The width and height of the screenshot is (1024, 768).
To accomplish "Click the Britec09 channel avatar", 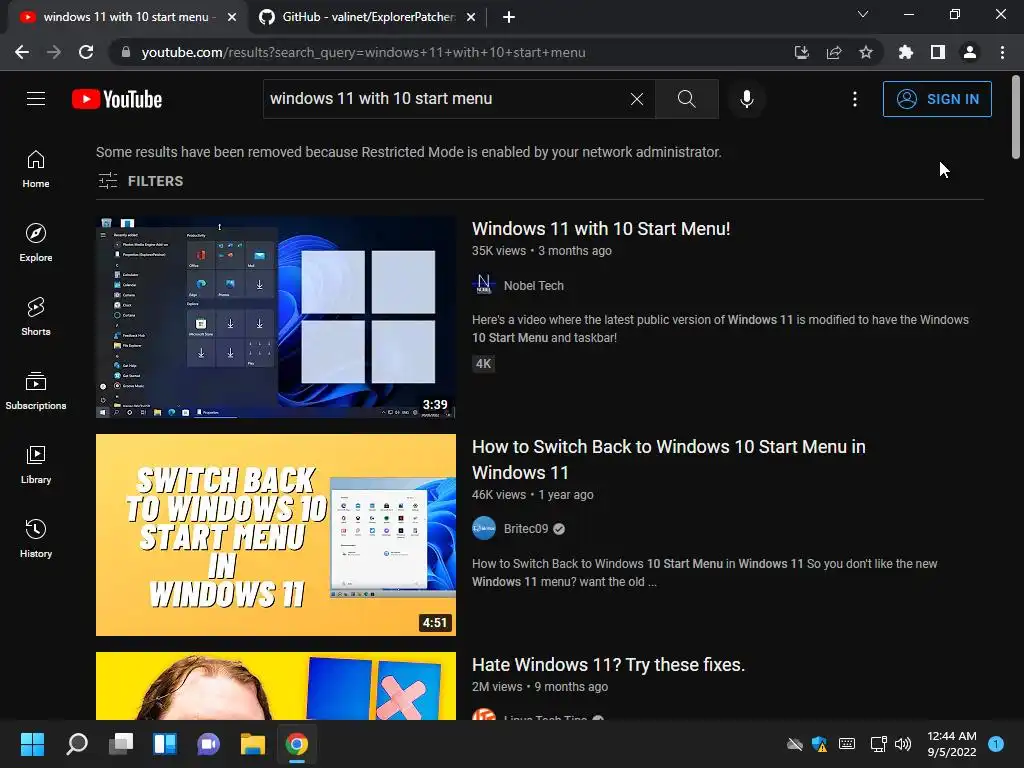I will pyautogui.click(x=484, y=528).
